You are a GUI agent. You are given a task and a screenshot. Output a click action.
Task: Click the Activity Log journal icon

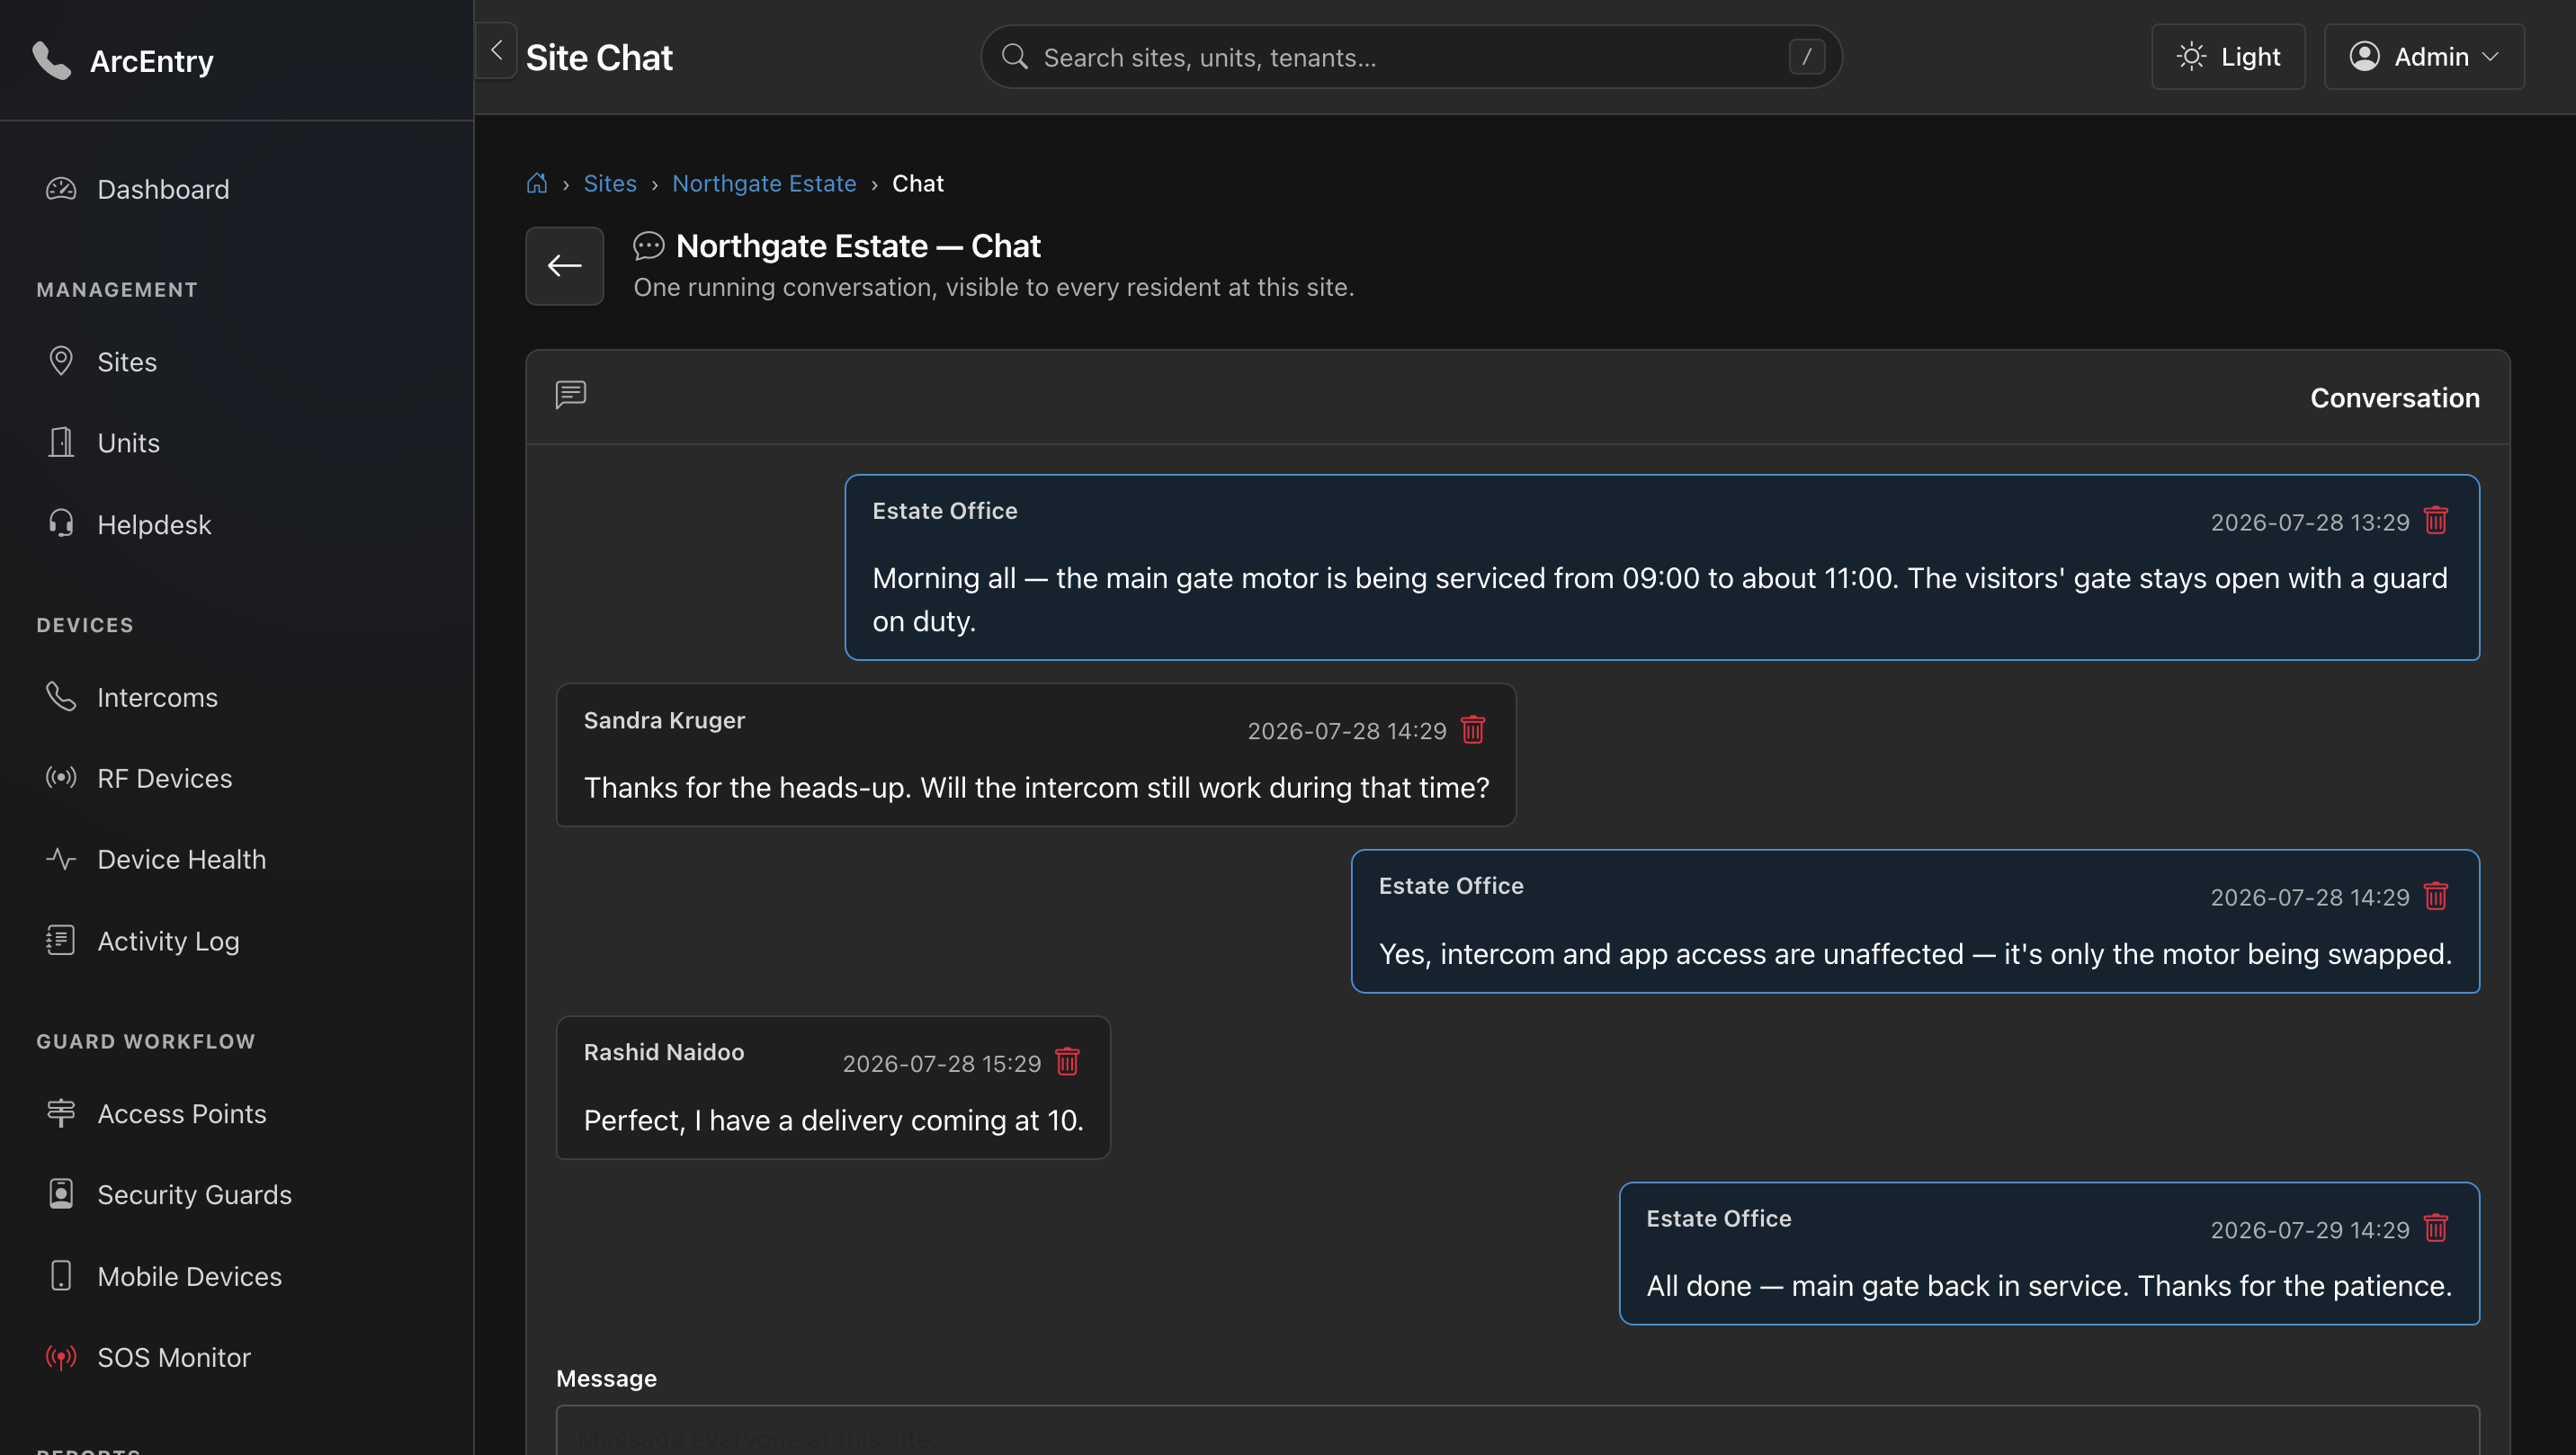pyautogui.click(x=61, y=940)
